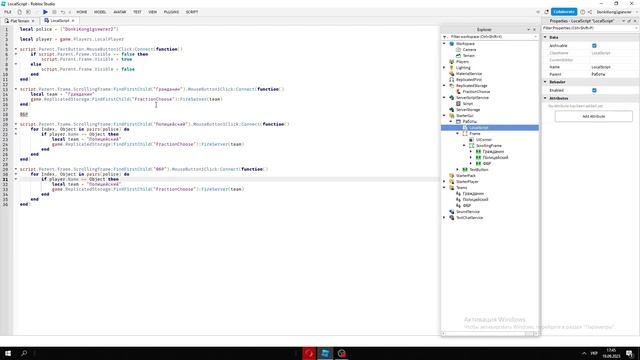Screen dimensions: 640x360
Task: Click the Stop playtest button
Action: pyautogui.click(x=54, y=12)
